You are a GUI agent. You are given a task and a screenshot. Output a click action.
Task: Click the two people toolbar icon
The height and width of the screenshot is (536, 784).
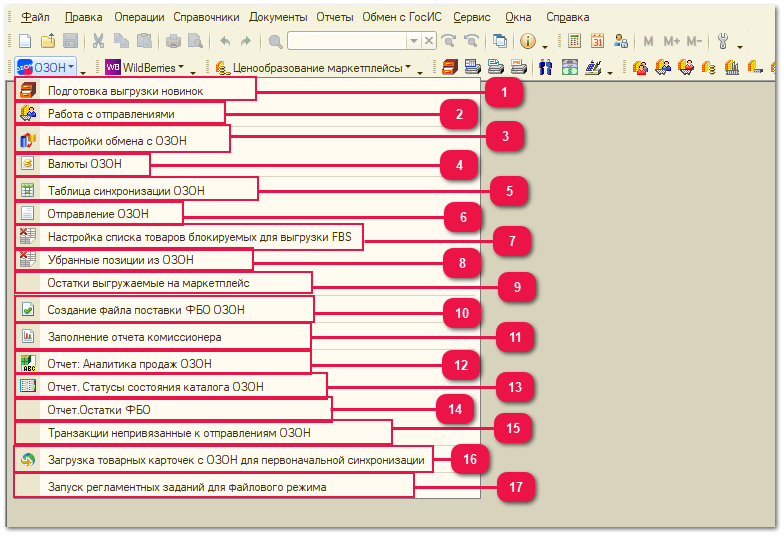click(546, 68)
